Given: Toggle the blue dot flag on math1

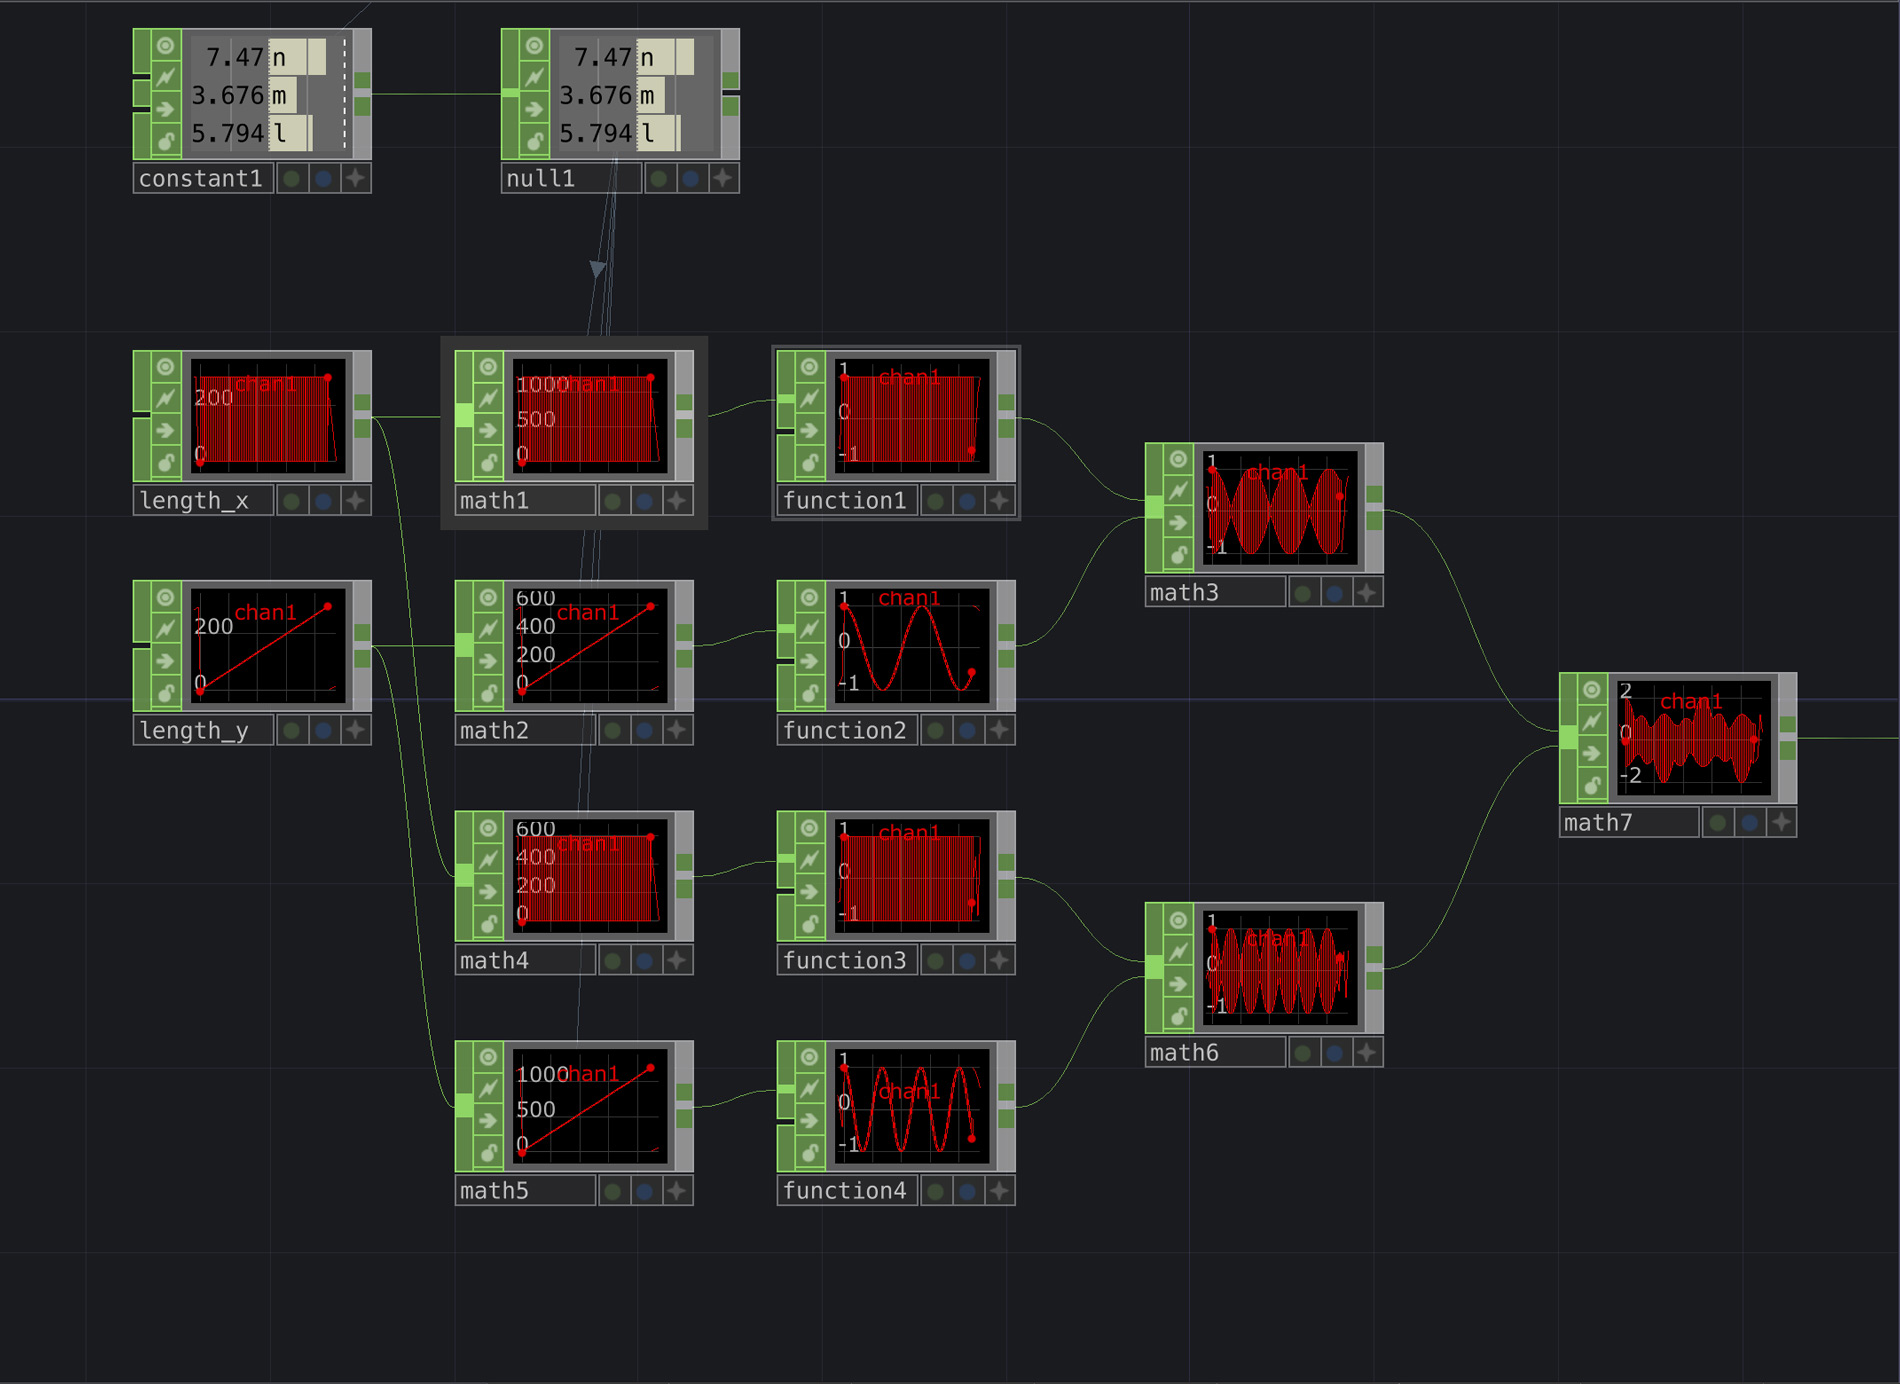Looking at the screenshot, I should coord(646,501).
